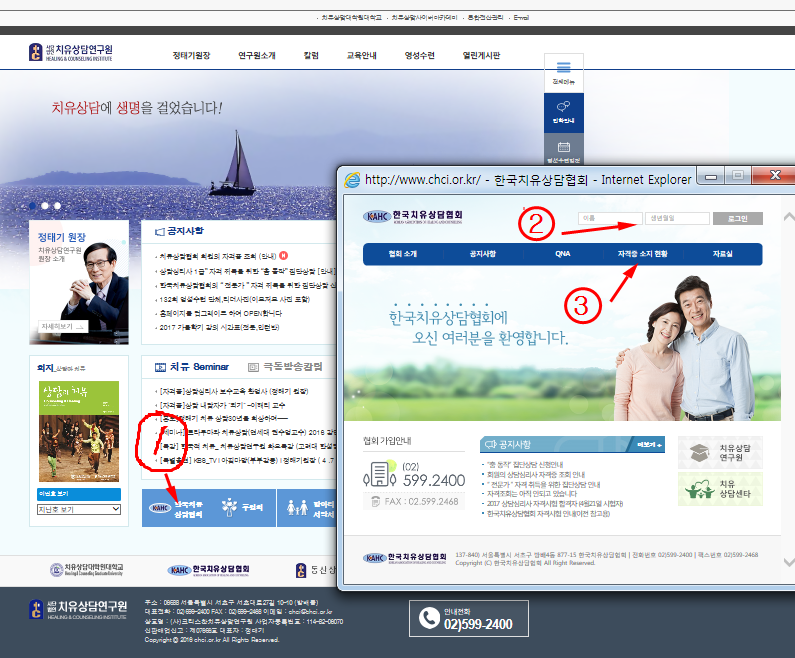Click the KAHC logo in the popup footer
The width and height of the screenshot is (795, 658).
point(405,558)
